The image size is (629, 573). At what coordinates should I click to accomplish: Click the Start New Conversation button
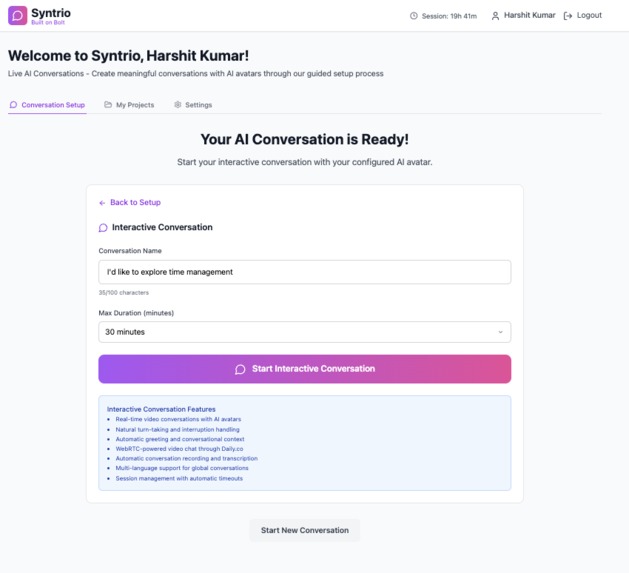[304, 530]
